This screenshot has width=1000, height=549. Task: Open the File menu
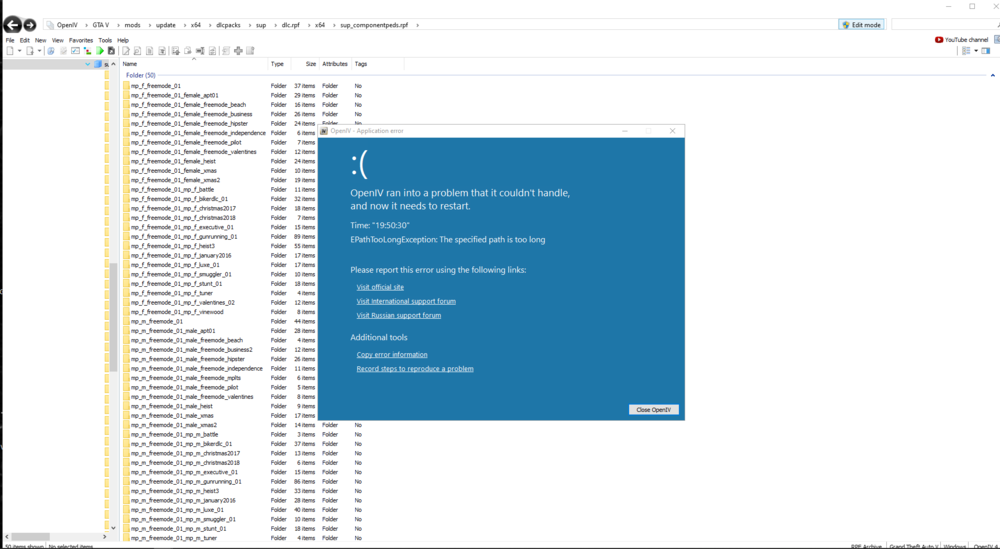(x=10, y=40)
